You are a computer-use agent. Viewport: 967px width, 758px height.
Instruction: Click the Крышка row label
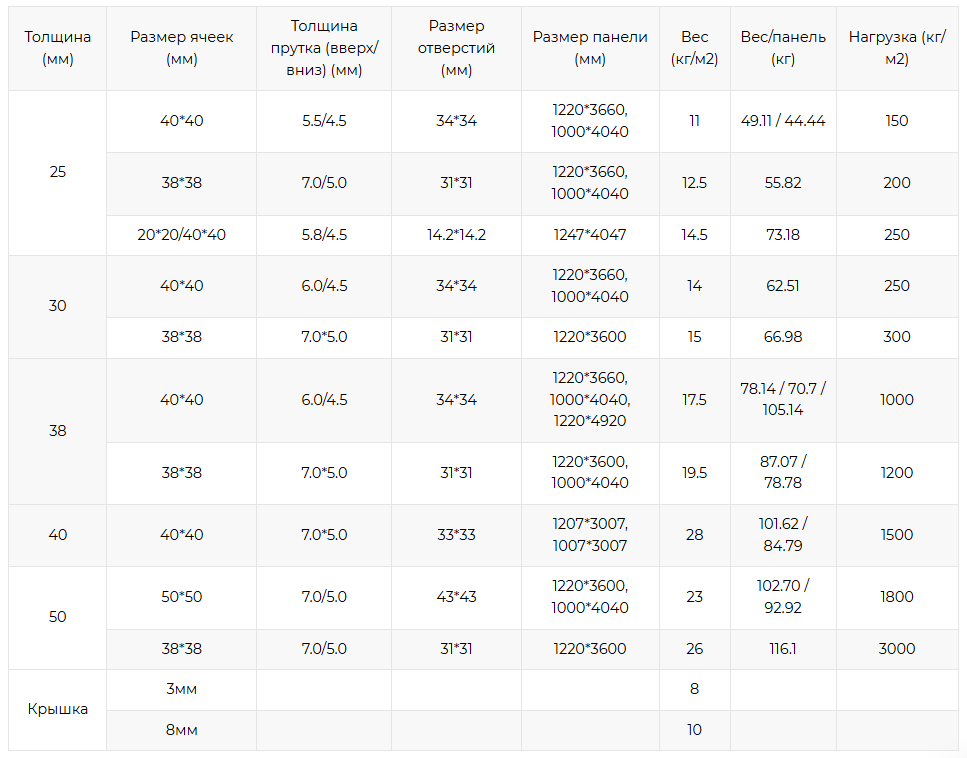[x=57, y=709]
